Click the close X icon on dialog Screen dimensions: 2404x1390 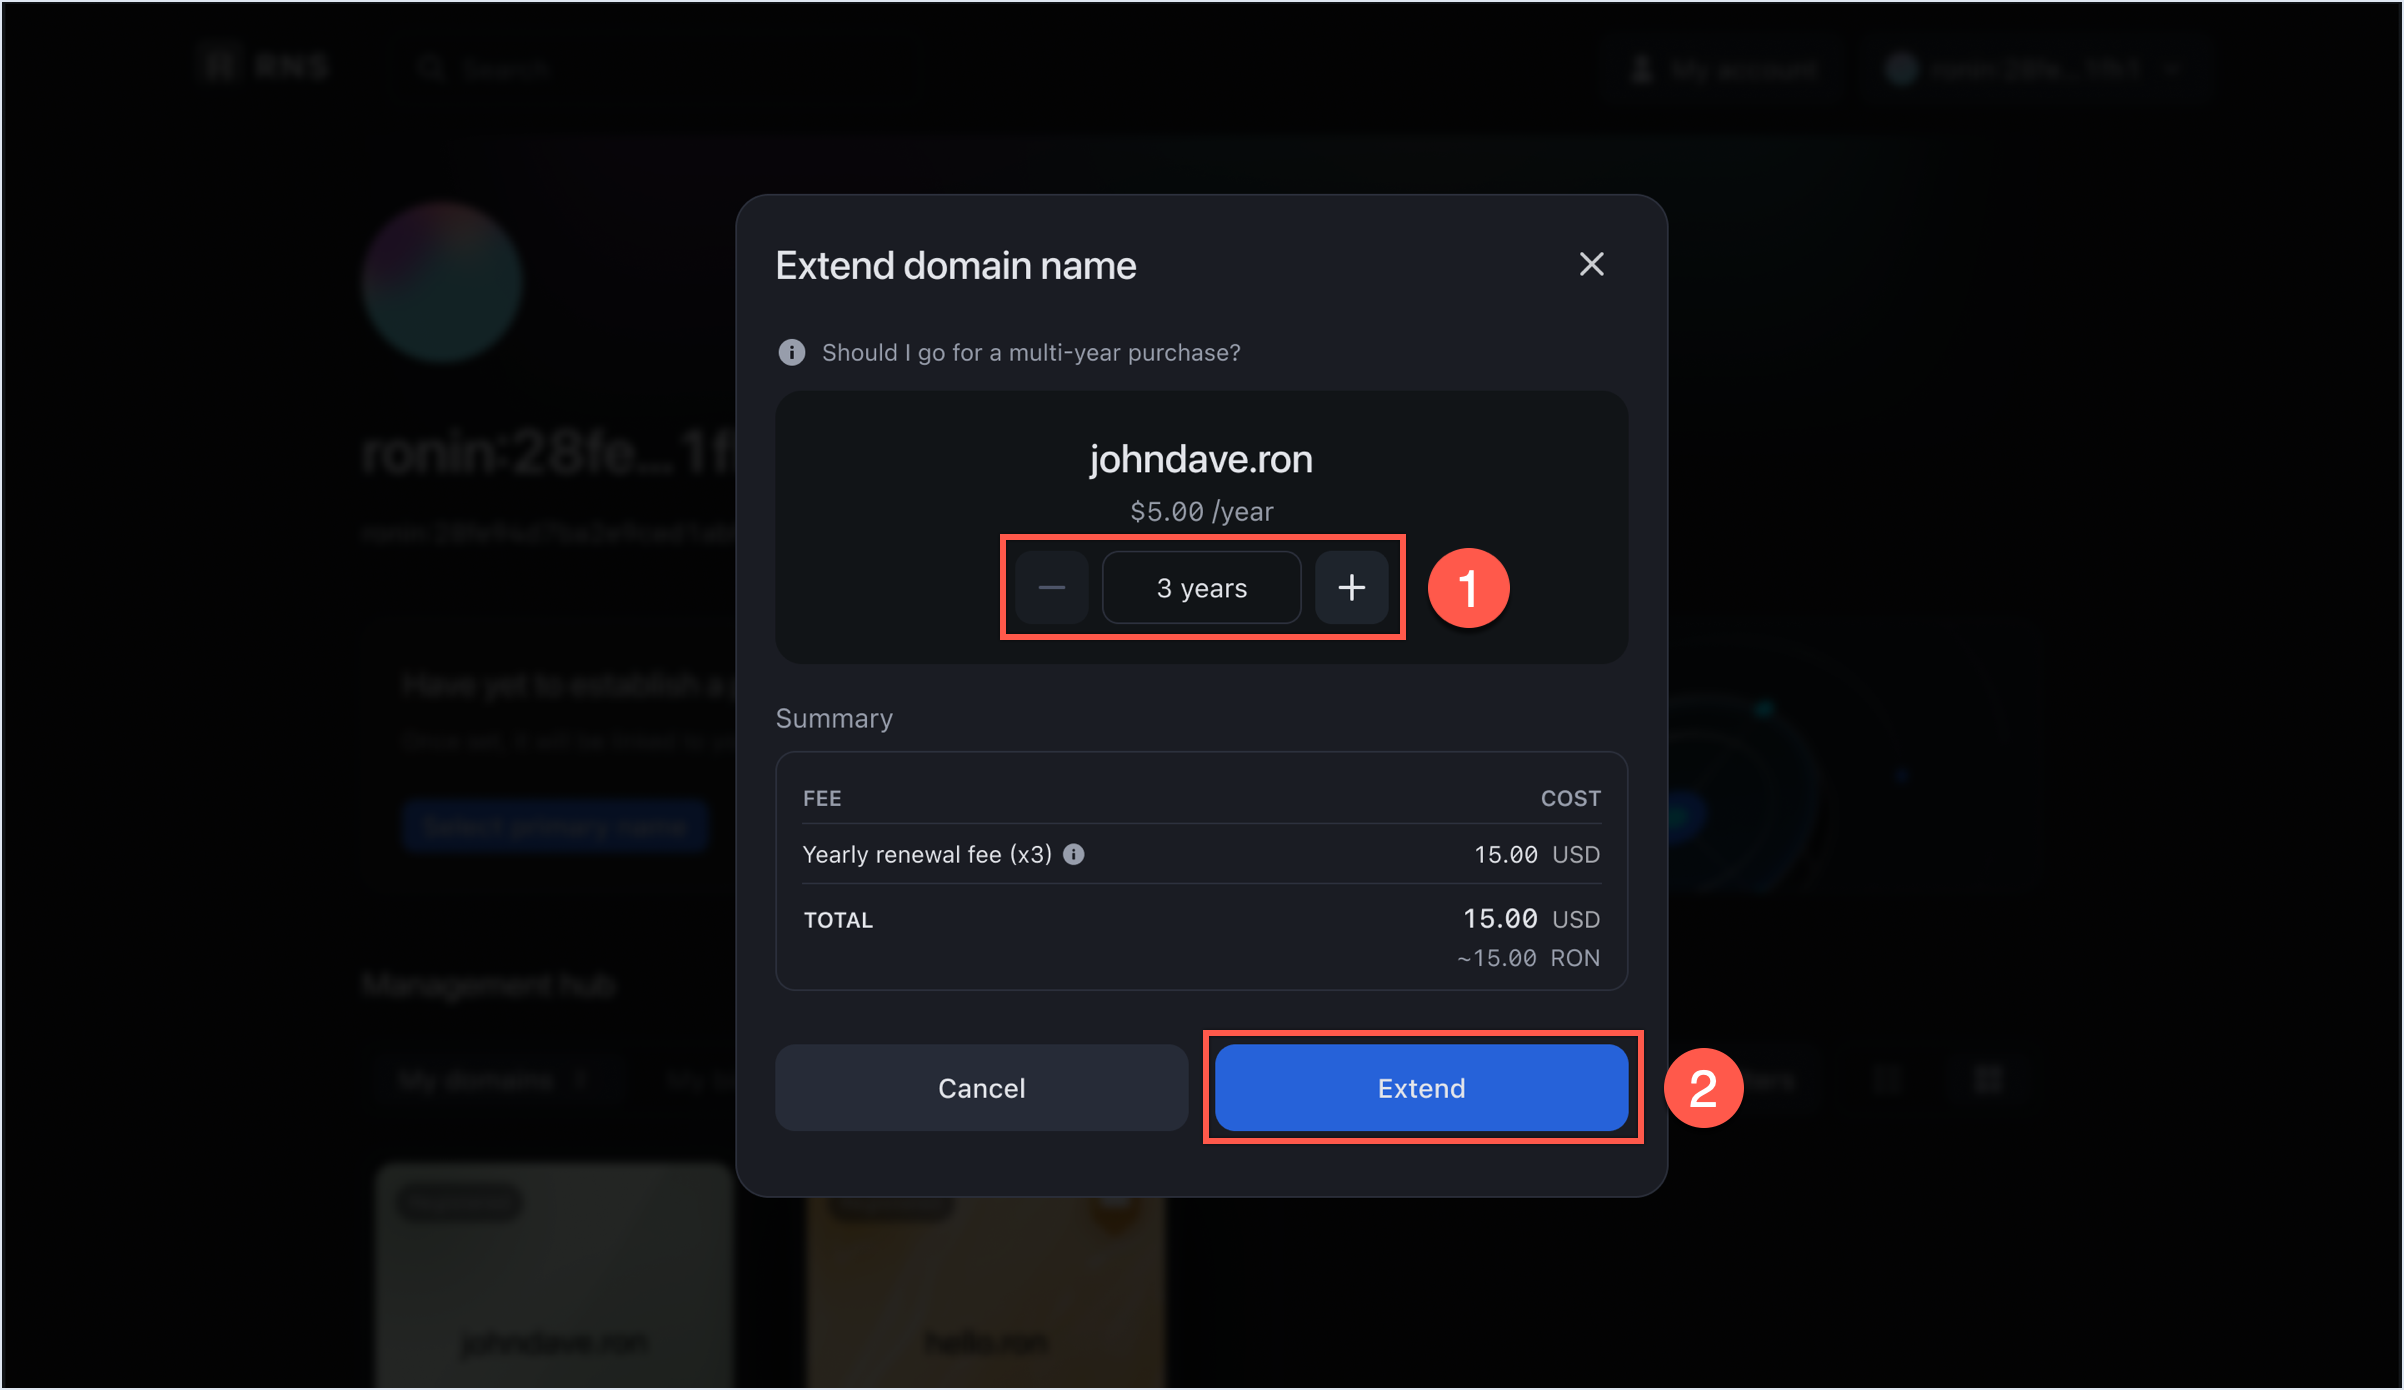(1590, 265)
